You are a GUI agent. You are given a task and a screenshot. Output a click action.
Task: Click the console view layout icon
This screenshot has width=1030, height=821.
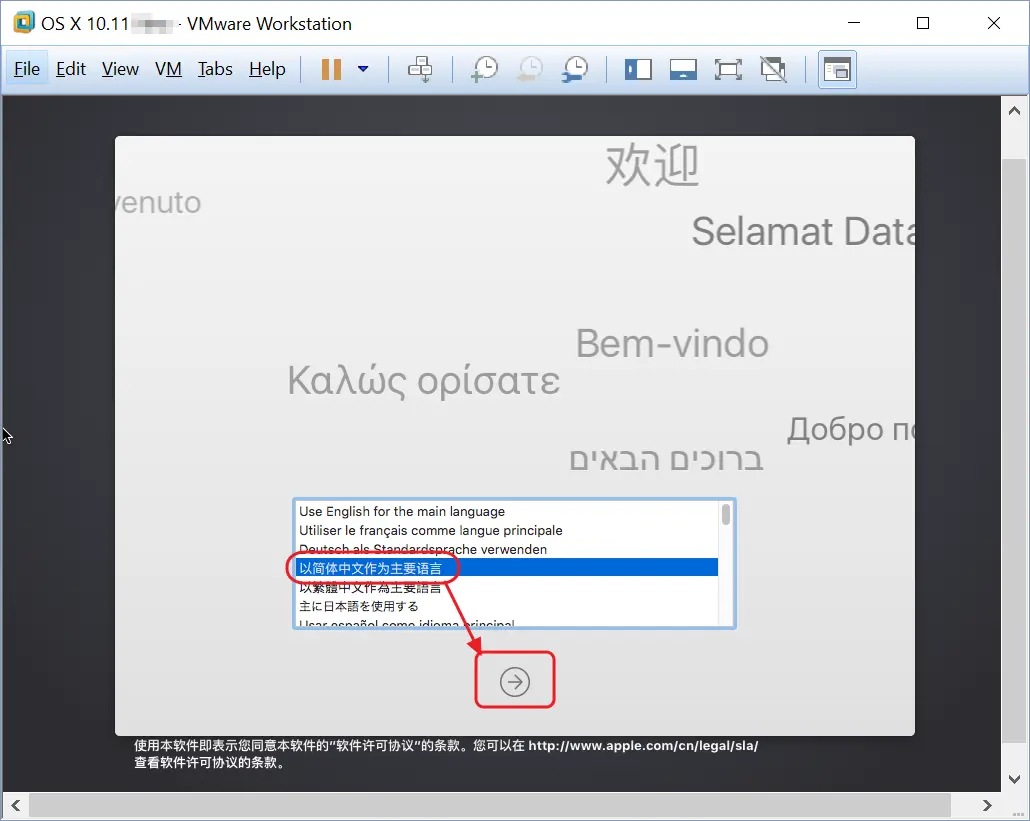(x=837, y=69)
